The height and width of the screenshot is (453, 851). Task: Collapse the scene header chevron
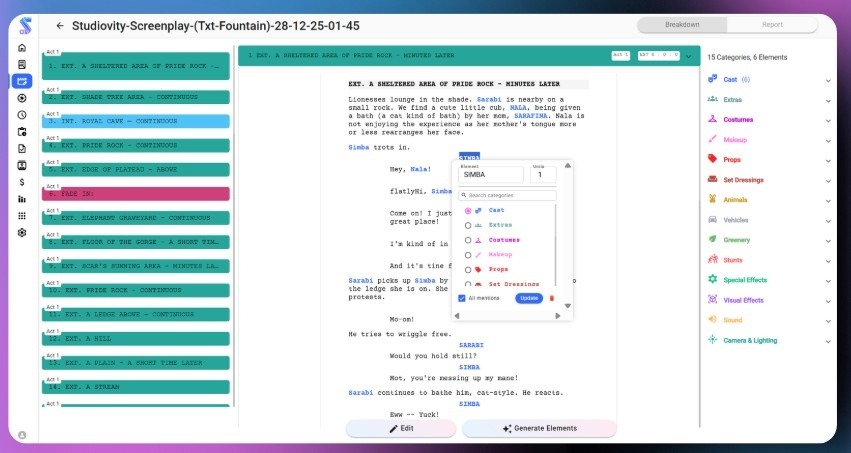point(689,56)
